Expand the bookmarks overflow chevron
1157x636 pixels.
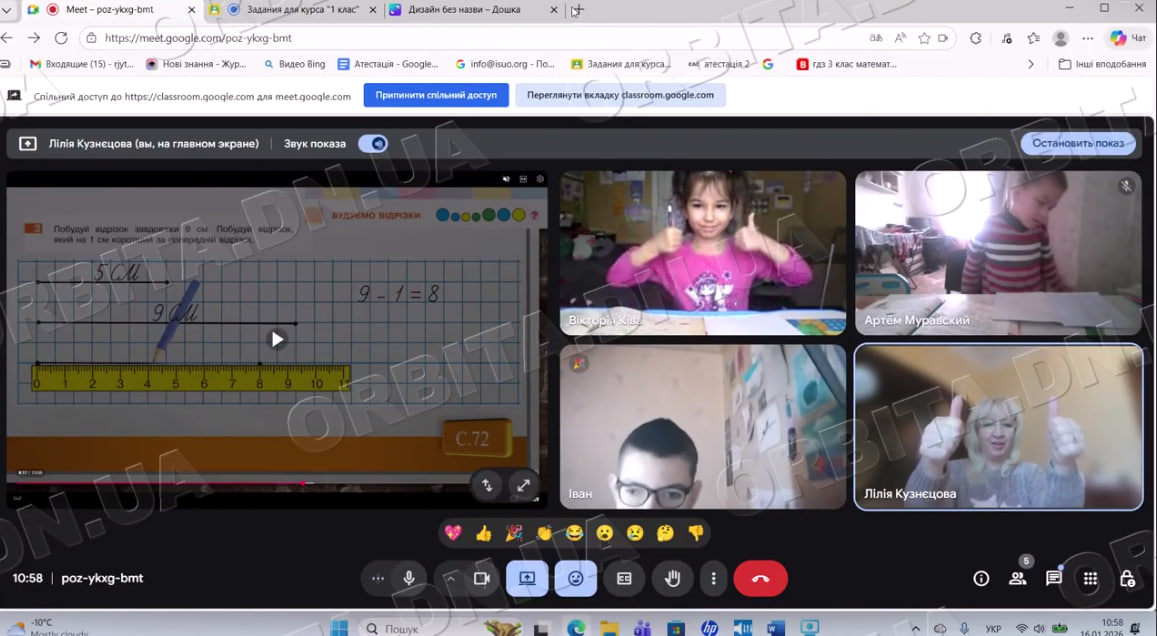coord(1031,64)
